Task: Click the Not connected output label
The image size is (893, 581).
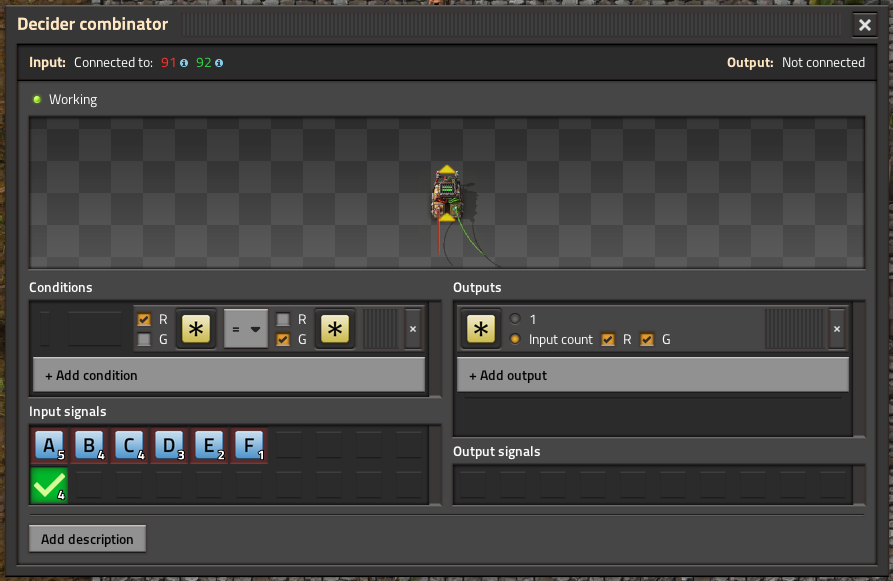Action: [823, 63]
